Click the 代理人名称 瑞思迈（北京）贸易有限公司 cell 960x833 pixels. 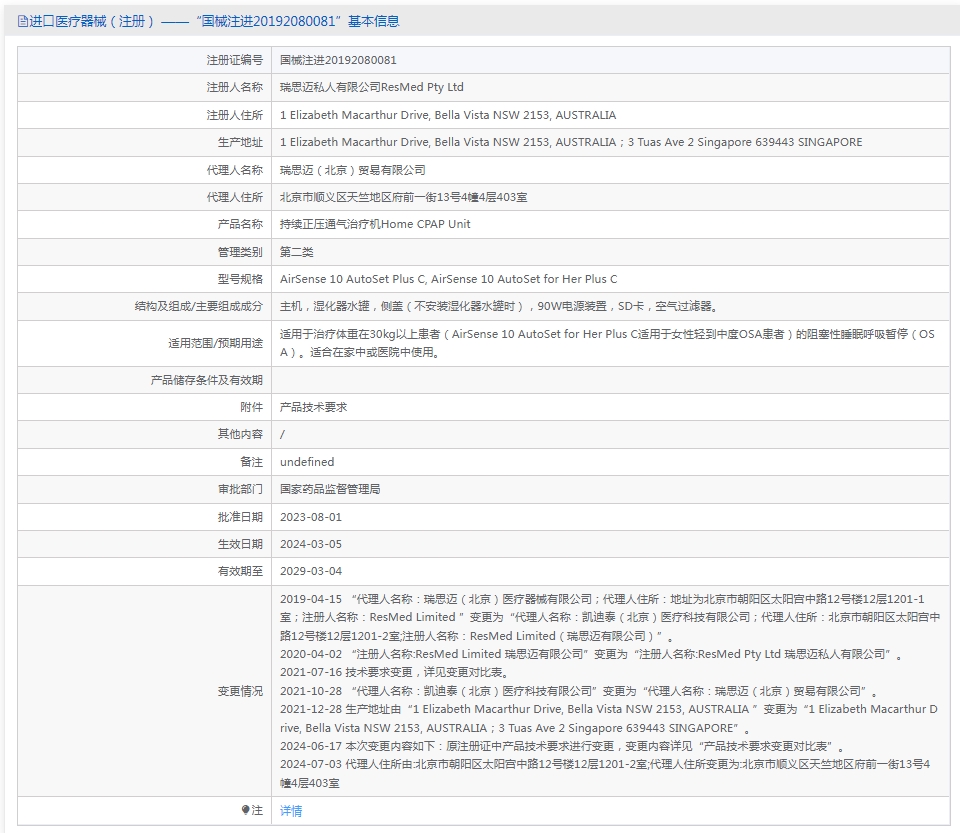(x=610, y=170)
